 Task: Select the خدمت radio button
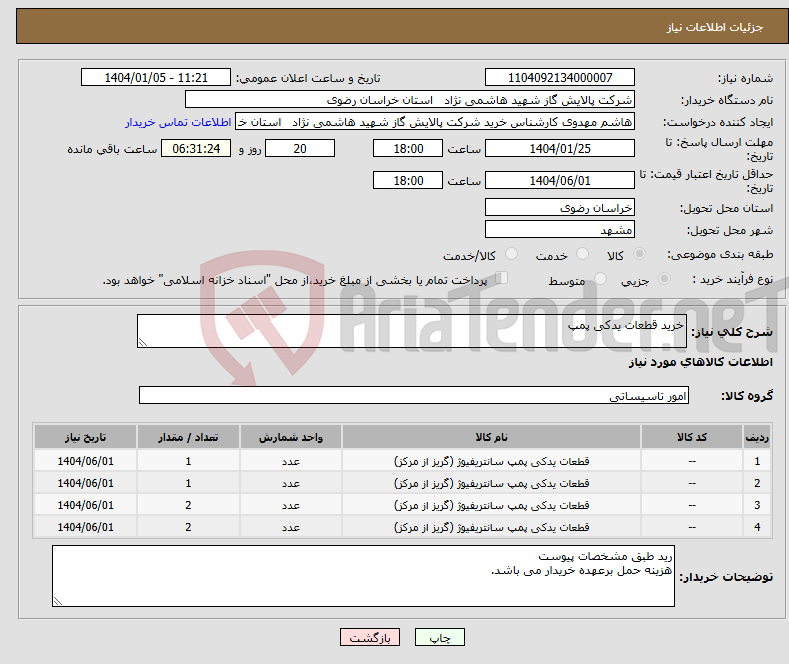click(x=582, y=254)
